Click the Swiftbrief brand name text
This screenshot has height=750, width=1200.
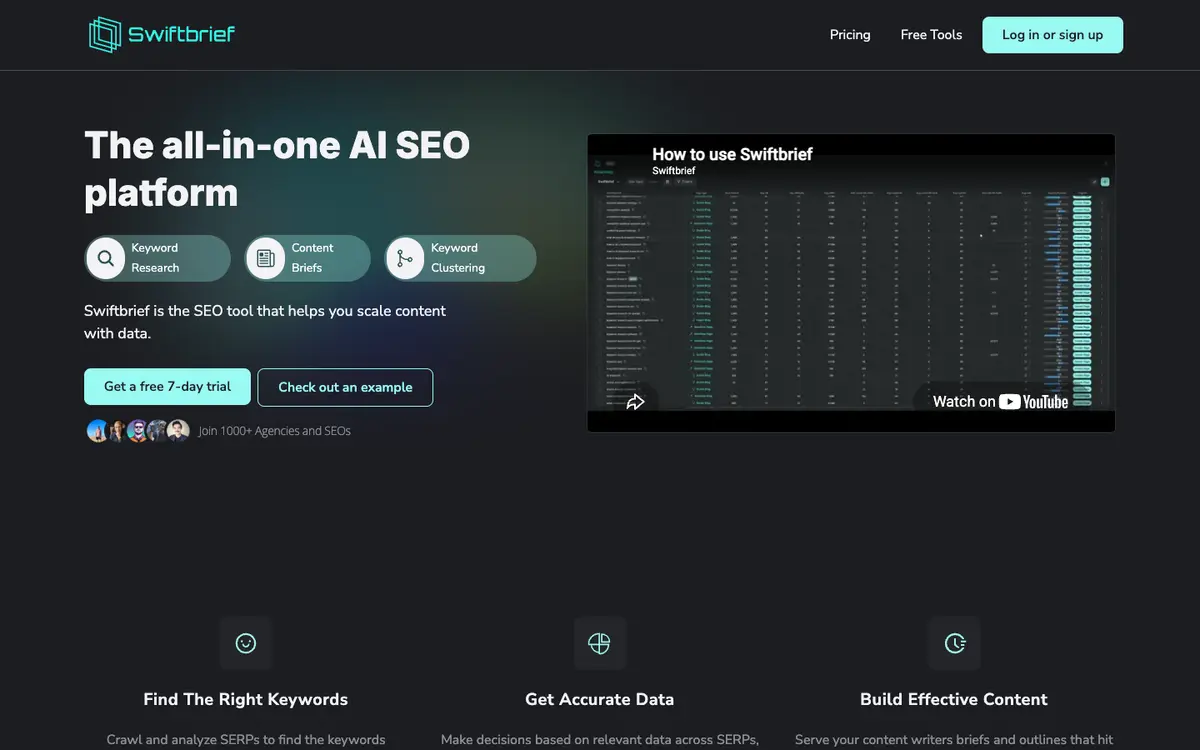pos(182,35)
